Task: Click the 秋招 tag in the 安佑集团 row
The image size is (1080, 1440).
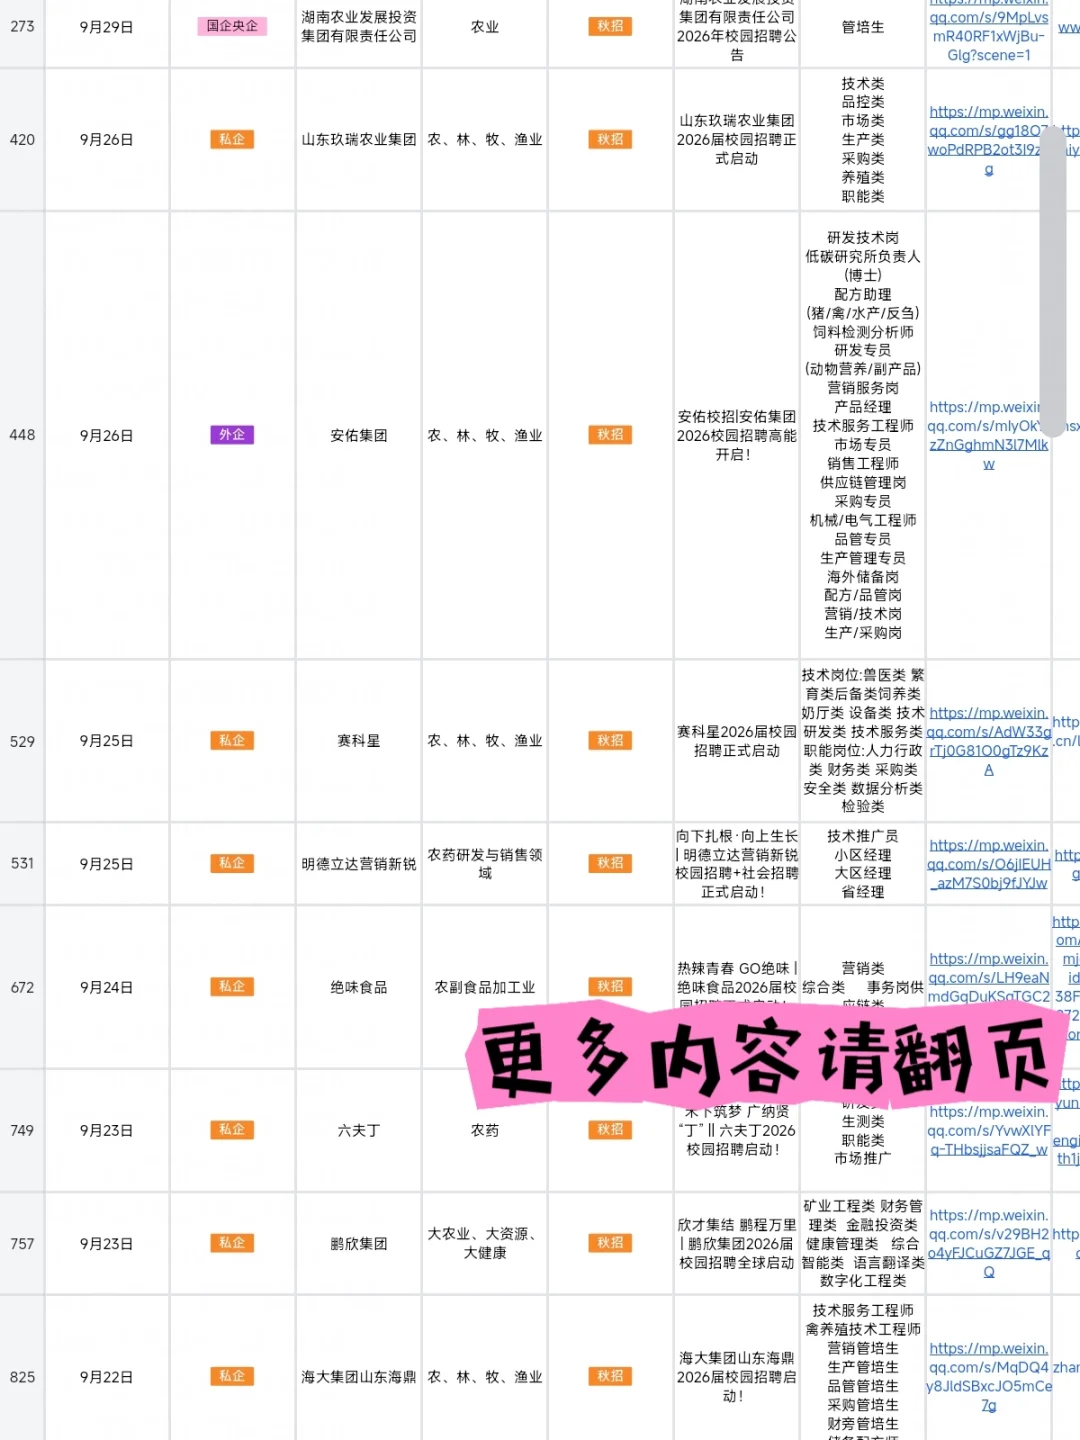Action: (610, 434)
